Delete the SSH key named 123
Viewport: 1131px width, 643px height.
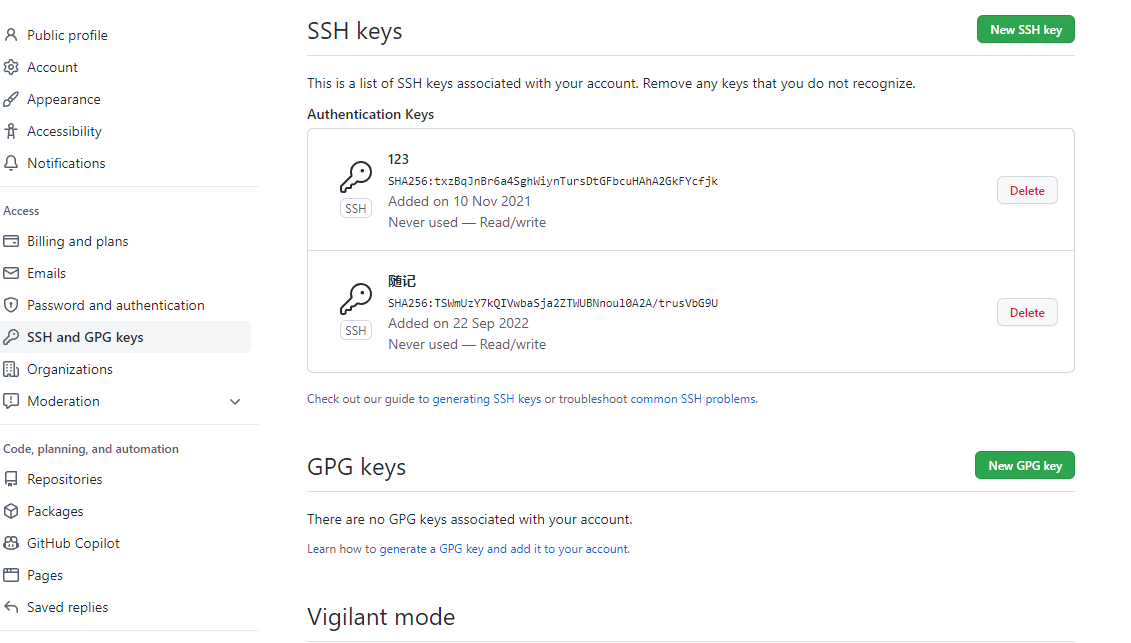1027,191
